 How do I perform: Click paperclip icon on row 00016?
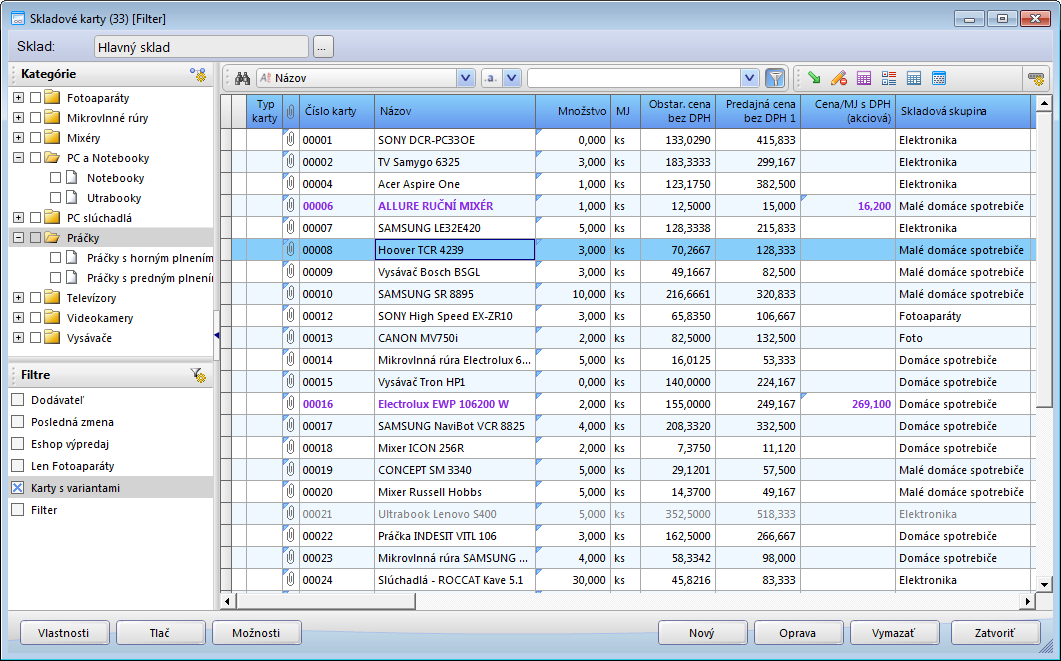click(291, 404)
